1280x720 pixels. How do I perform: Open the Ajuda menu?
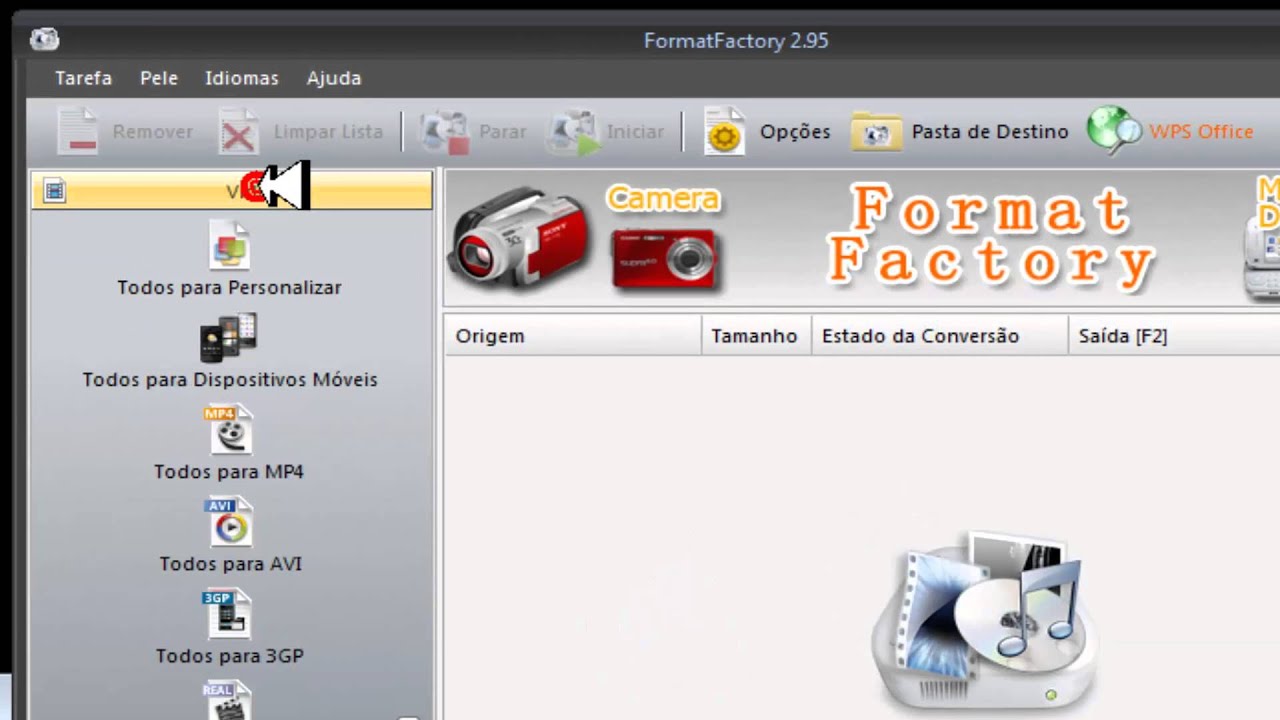click(333, 78)
